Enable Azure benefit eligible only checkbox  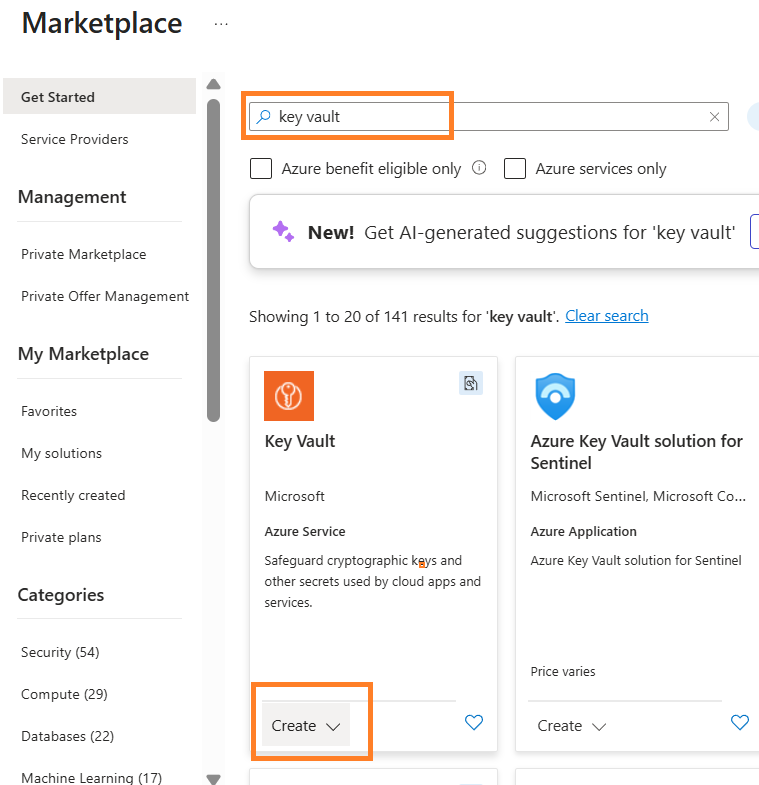[x=261, y=169]
